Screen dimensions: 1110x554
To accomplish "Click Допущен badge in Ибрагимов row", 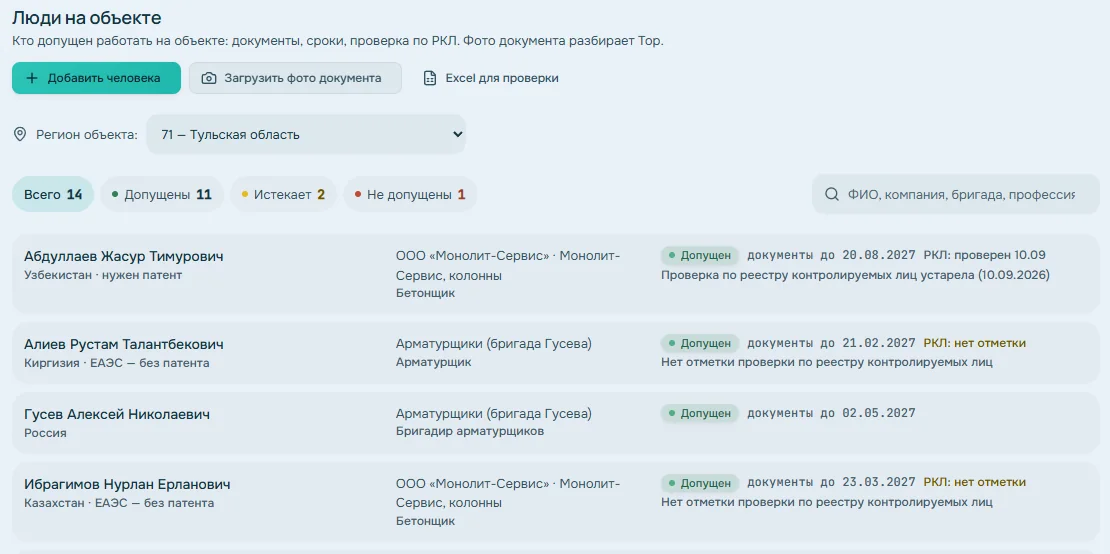I will (x=700, y=483).
